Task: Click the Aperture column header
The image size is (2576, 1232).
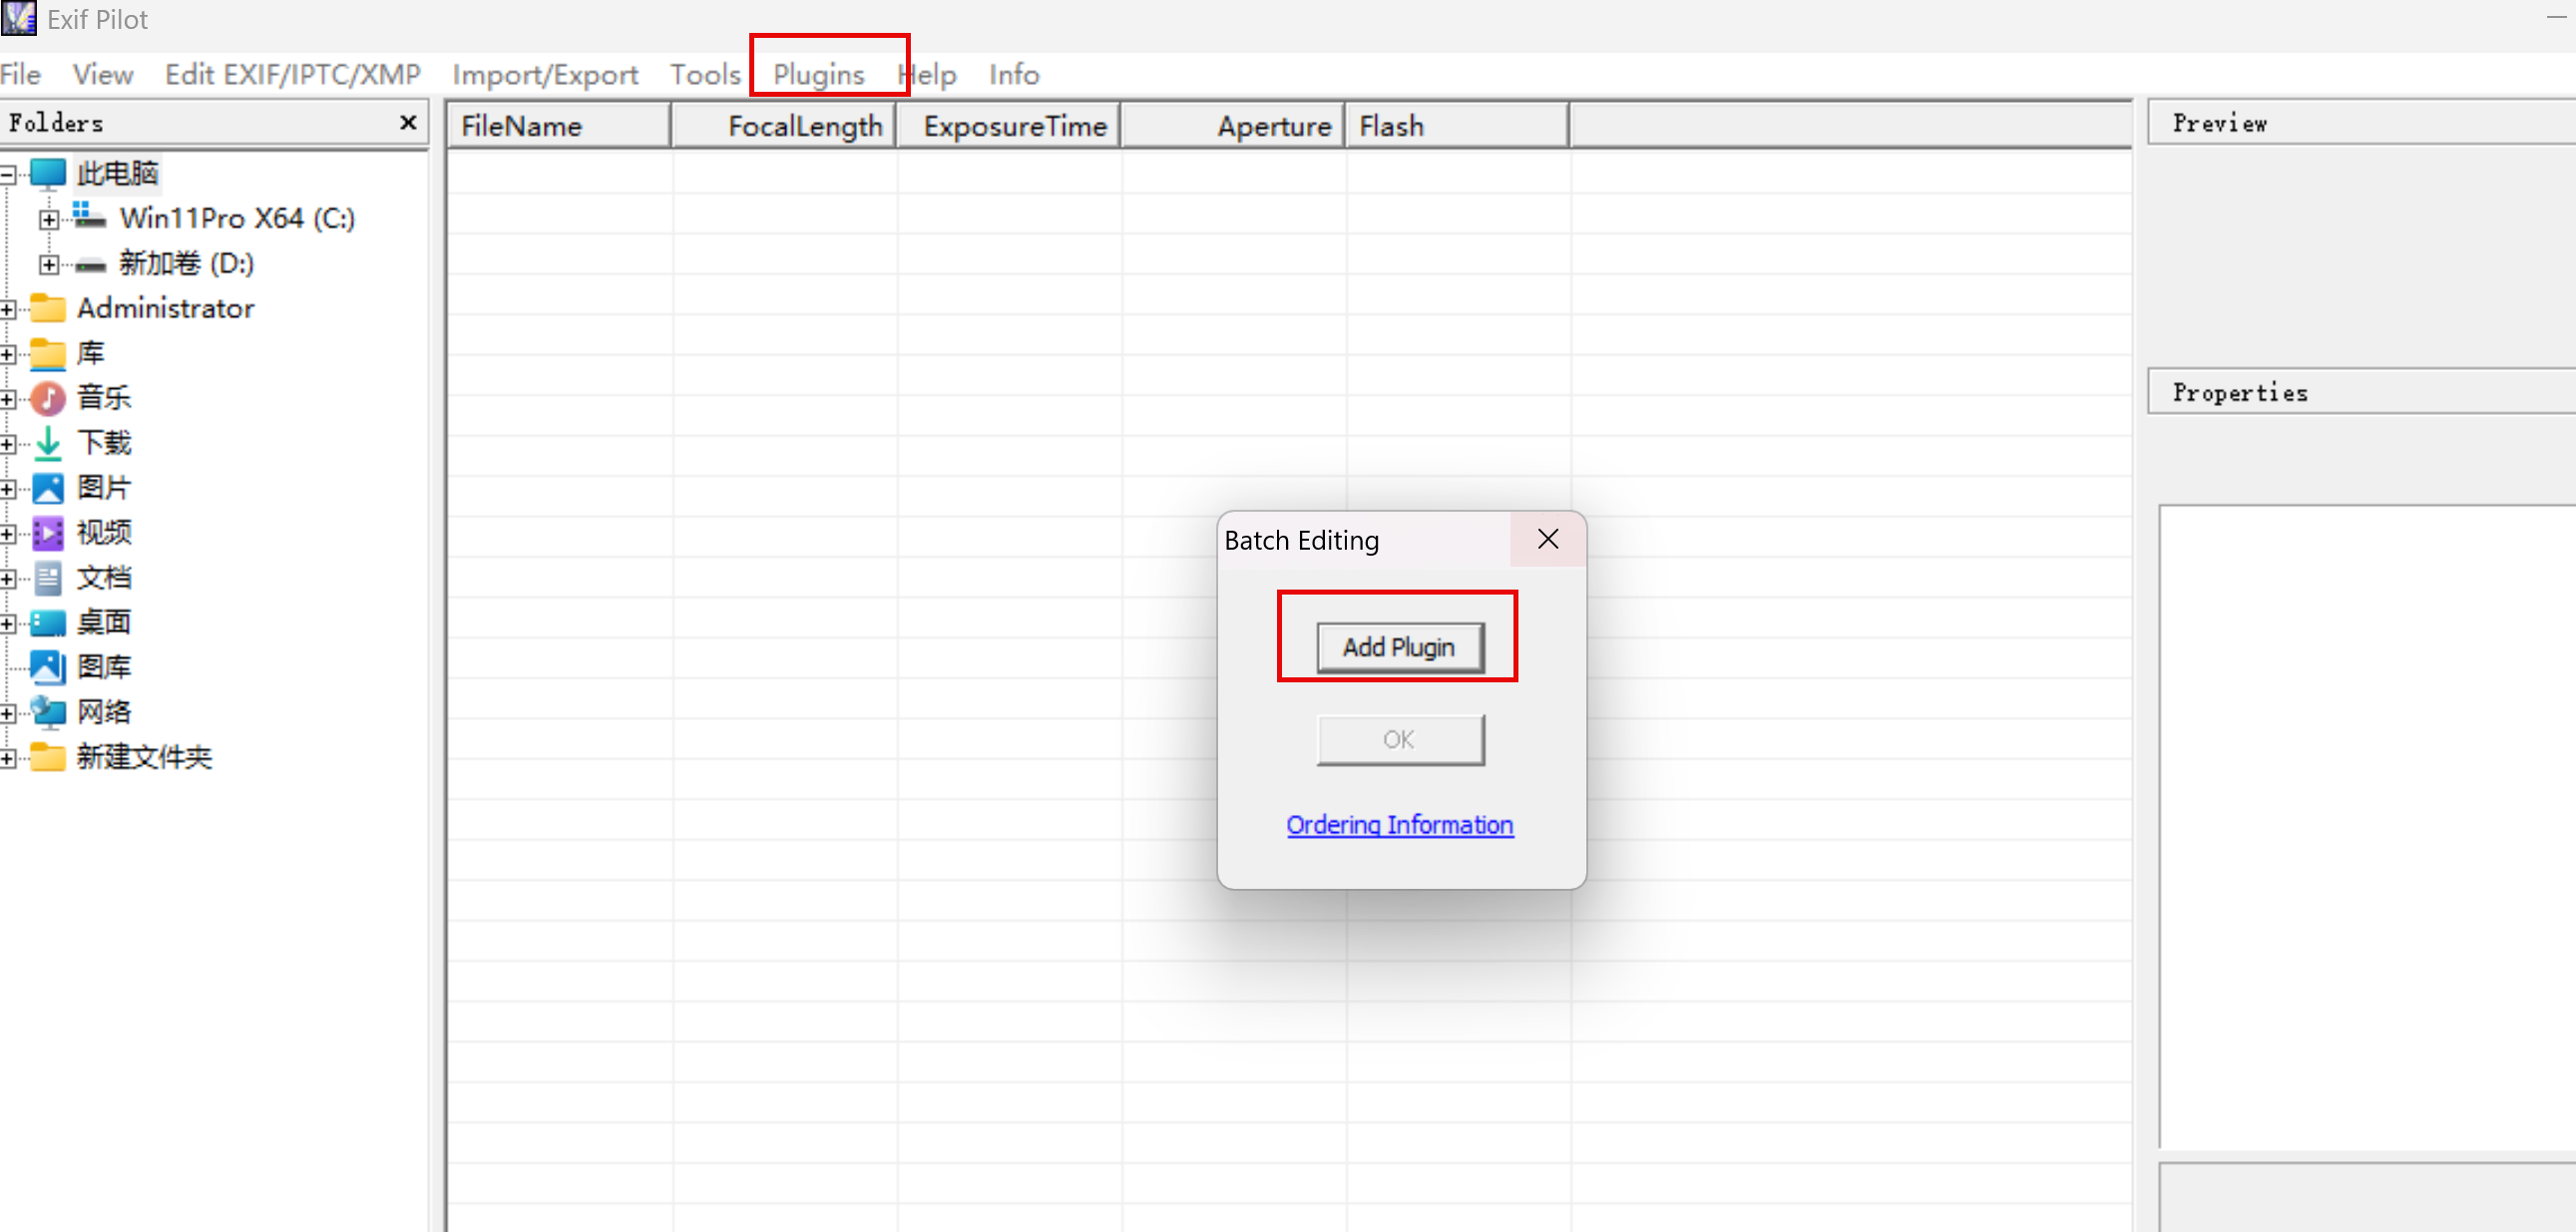Action: (x=1233, y=126)
